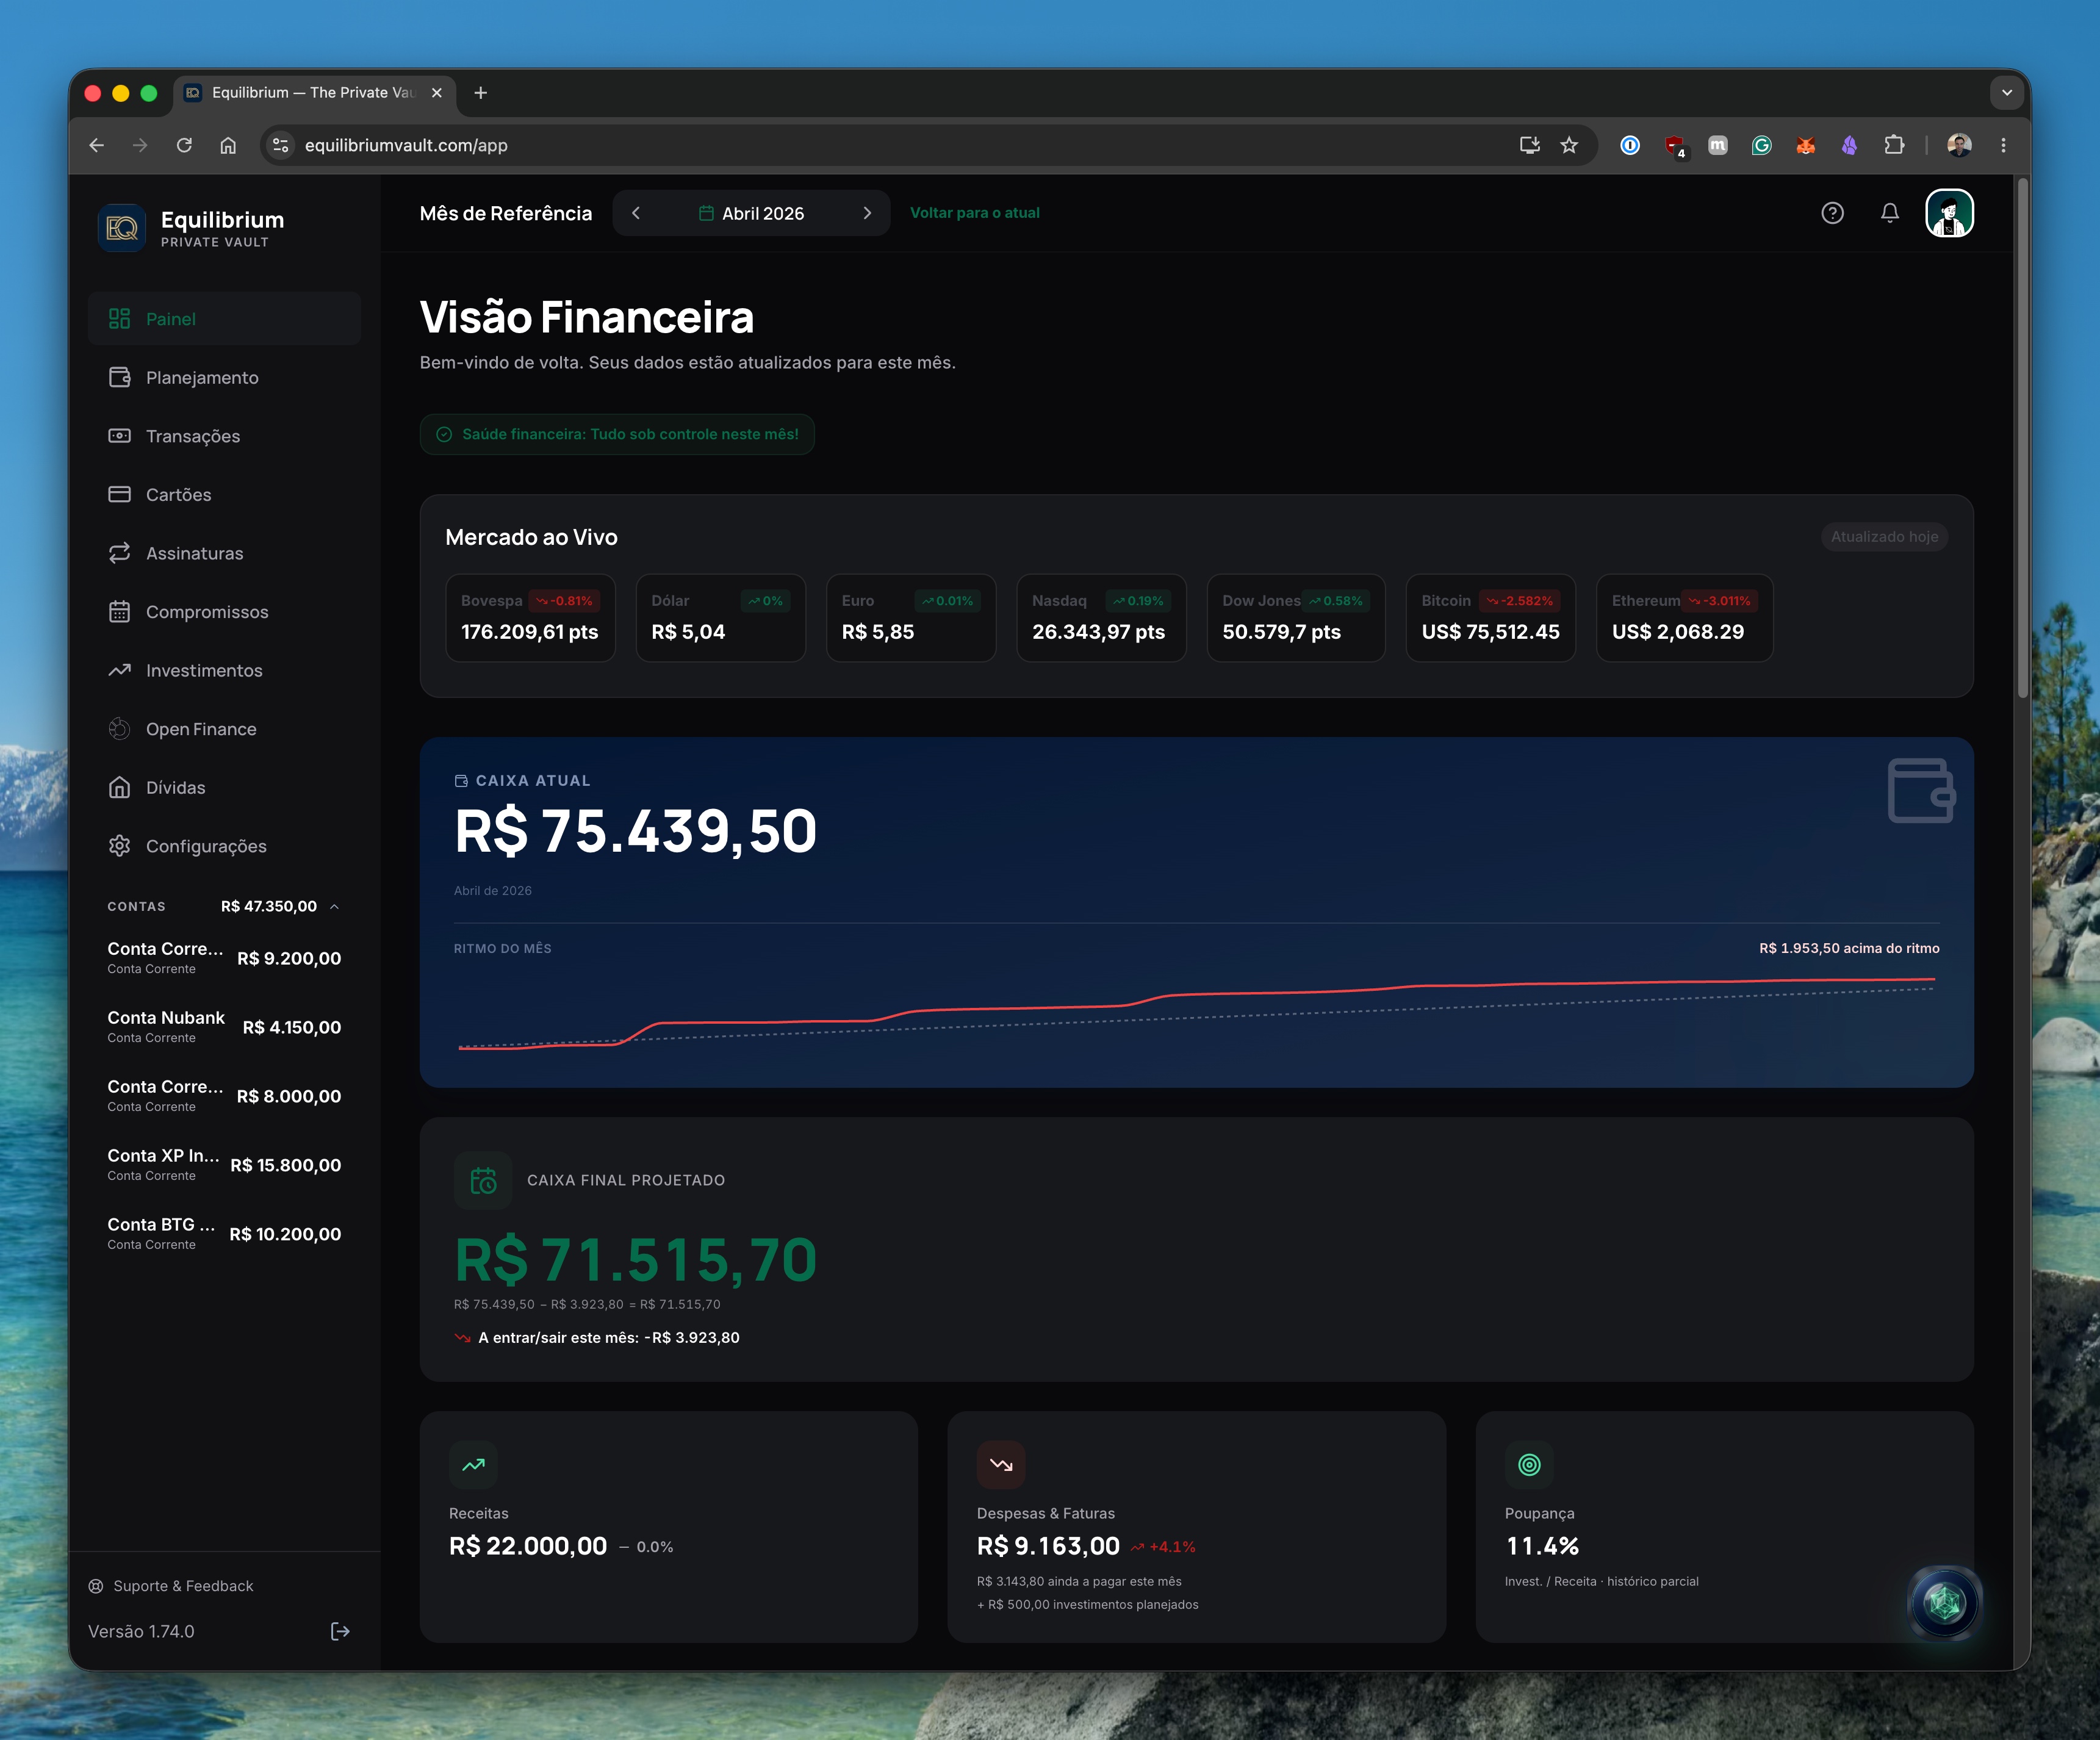
Task: Click the Saúde financeira status banner
Action: click(617, 434)
